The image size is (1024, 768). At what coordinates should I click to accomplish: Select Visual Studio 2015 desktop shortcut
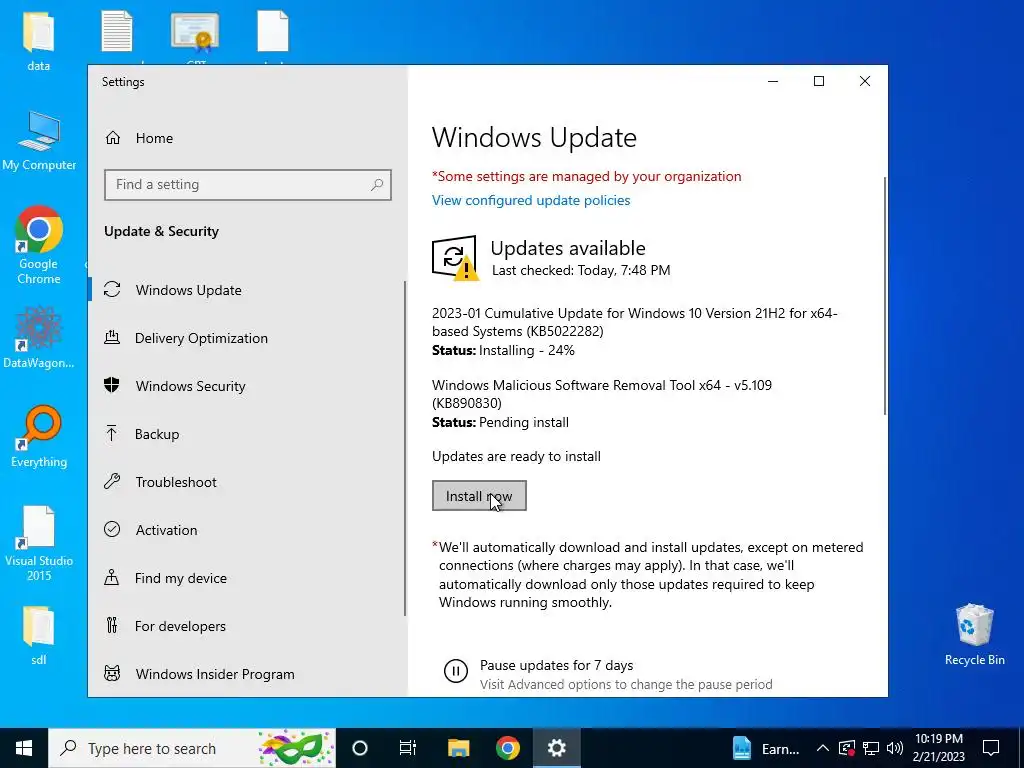[39, 543]
